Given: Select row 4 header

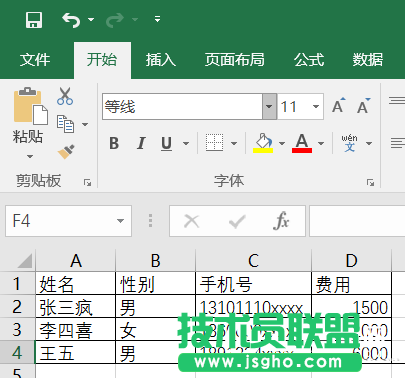Looking at the screenshot, I should pyautogui.click(x=18, y=352).
